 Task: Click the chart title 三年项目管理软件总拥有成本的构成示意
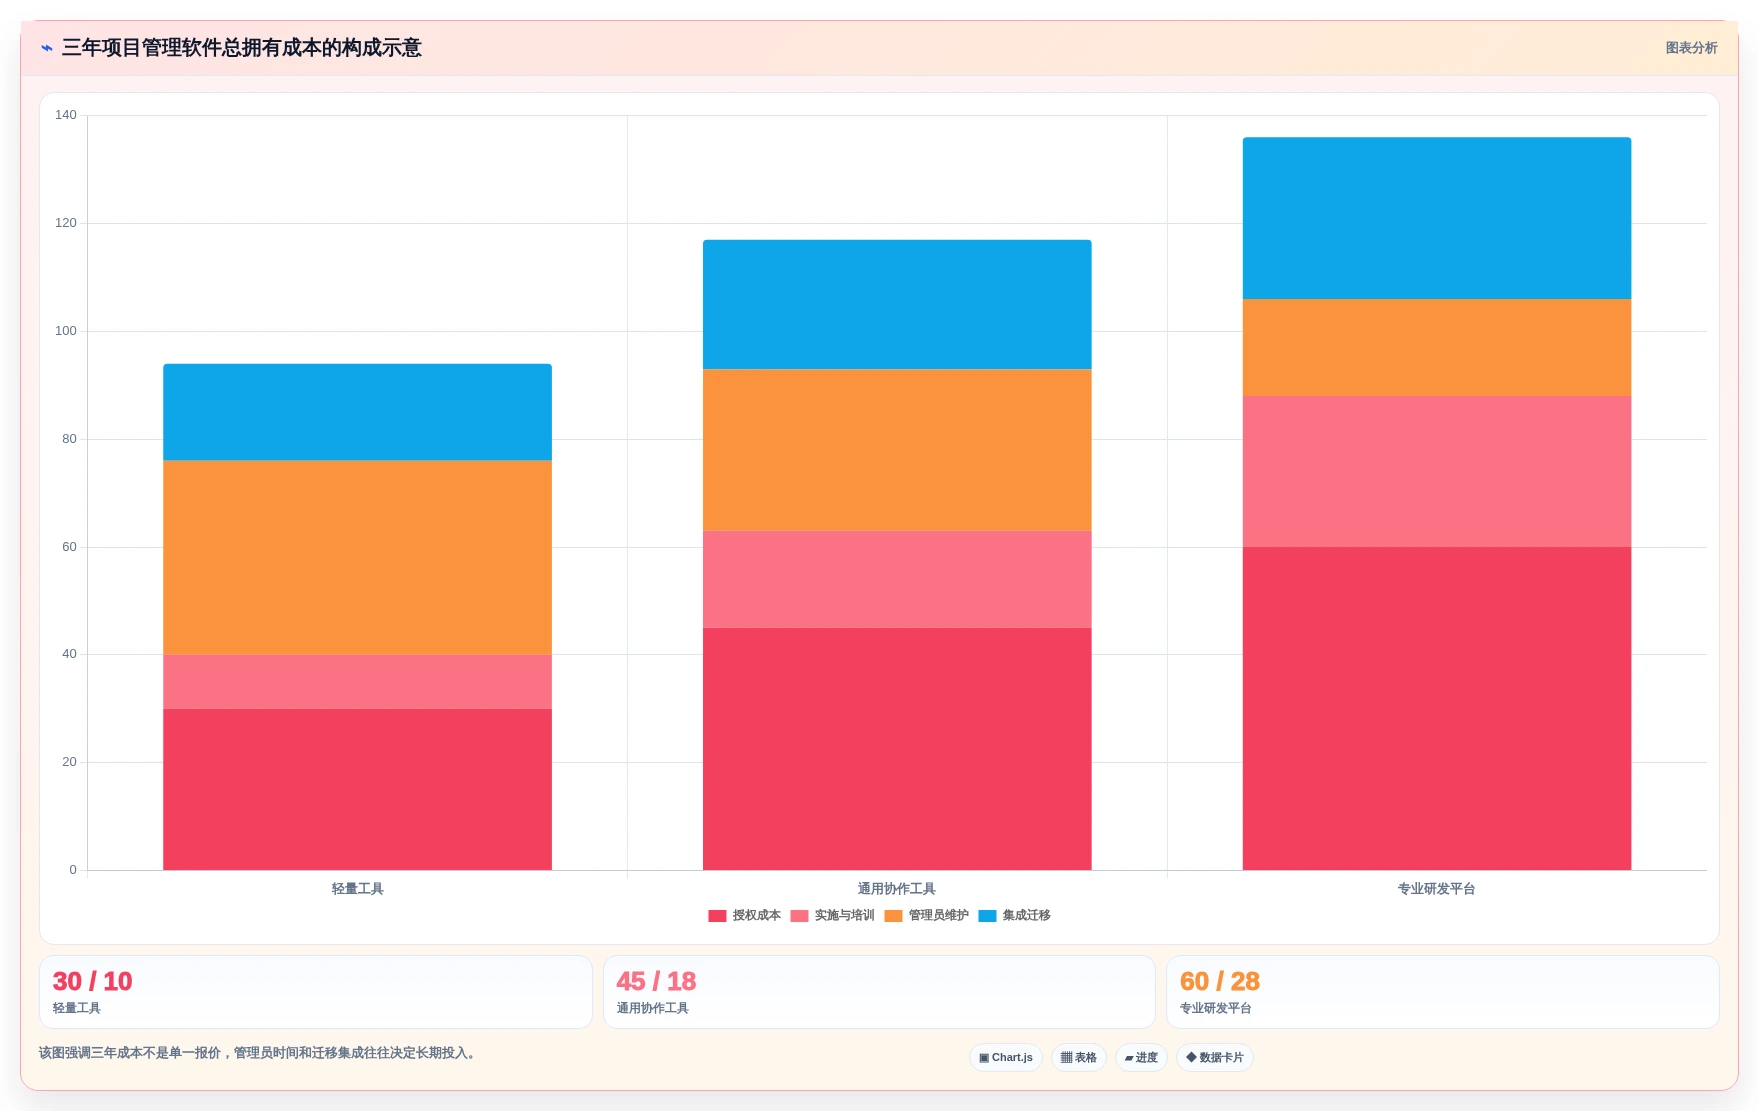coord(242,48)
